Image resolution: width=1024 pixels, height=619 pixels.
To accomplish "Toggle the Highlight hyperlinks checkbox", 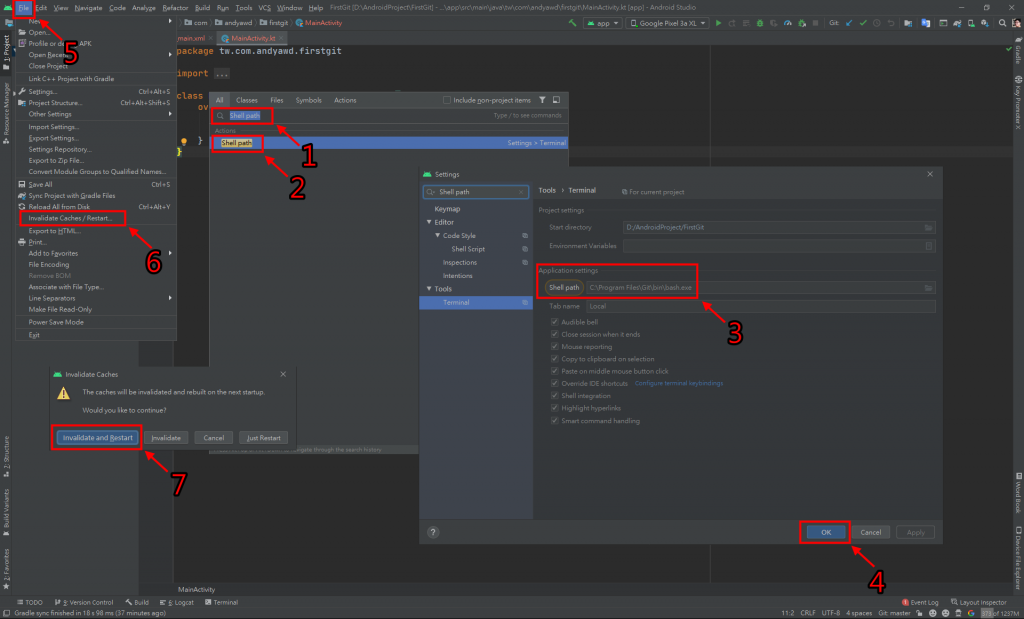I will point(554,408).
